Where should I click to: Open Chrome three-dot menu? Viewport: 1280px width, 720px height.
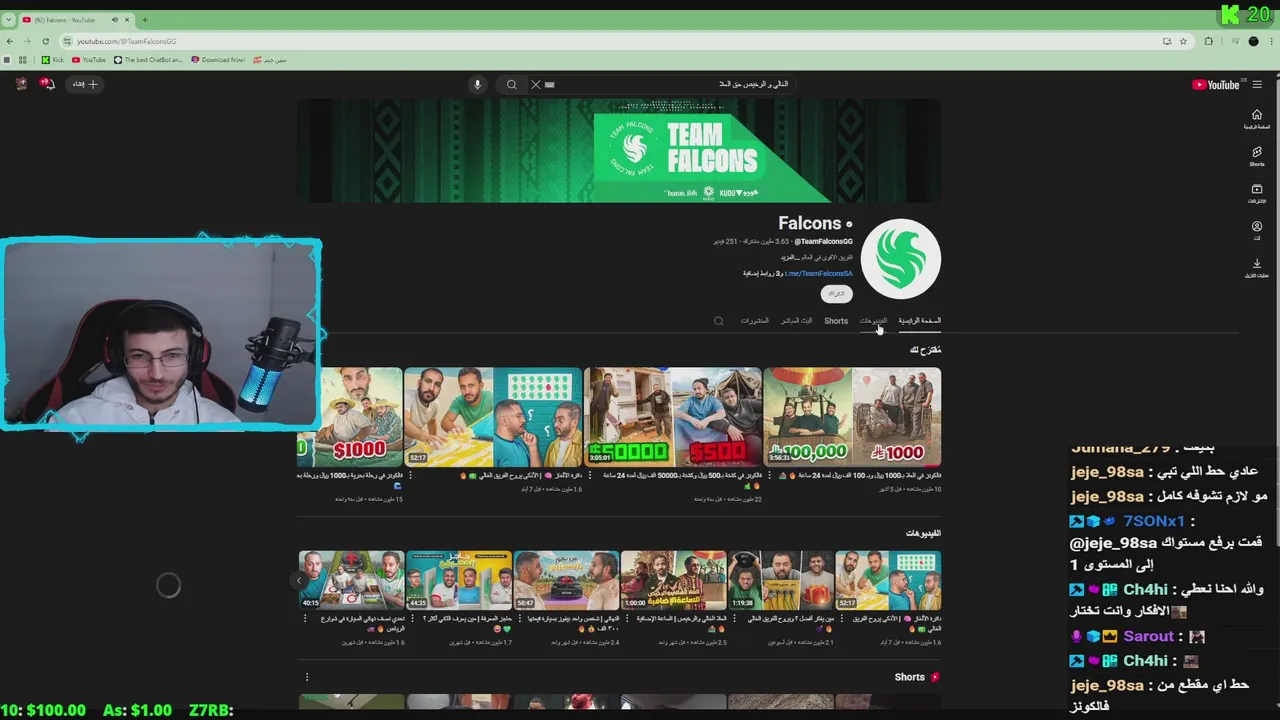(1270, 41)
